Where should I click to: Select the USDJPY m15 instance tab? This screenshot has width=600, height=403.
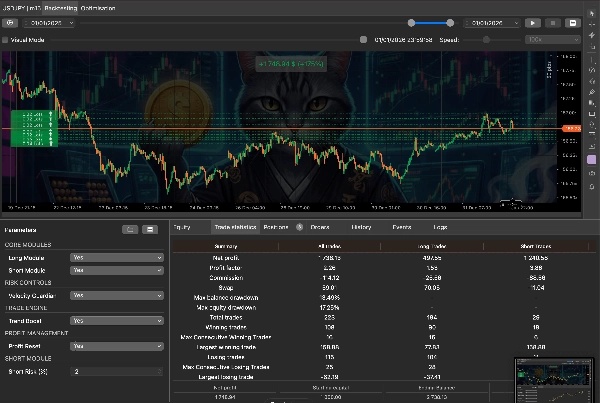[x=21, y=8]
